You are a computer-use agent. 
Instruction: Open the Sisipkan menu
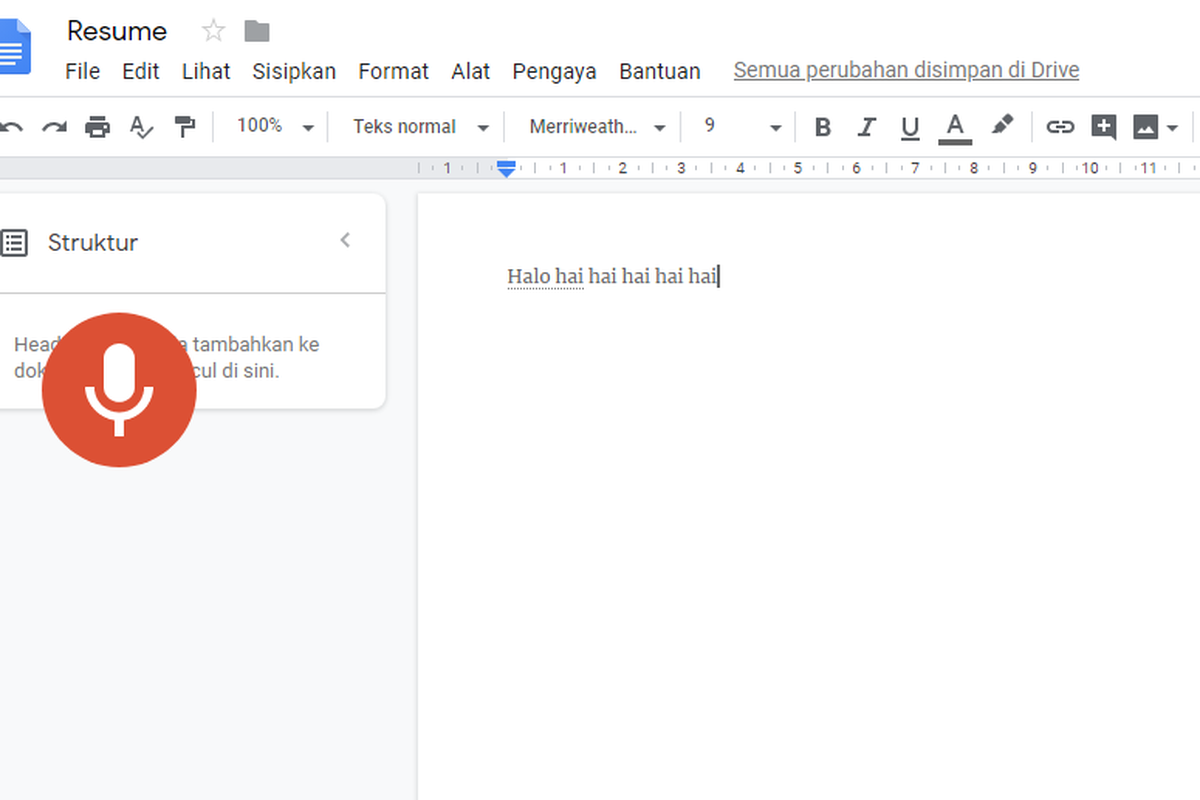pyautogui.click(x=294, y=71)
